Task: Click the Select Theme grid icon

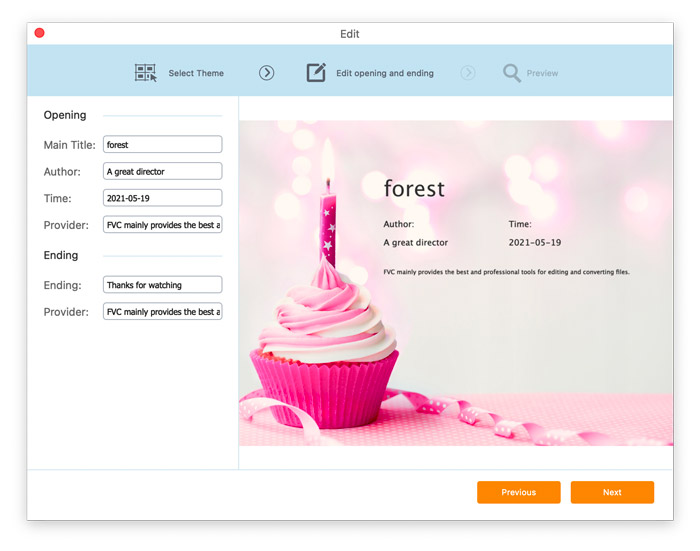Action: click(146, 73)
